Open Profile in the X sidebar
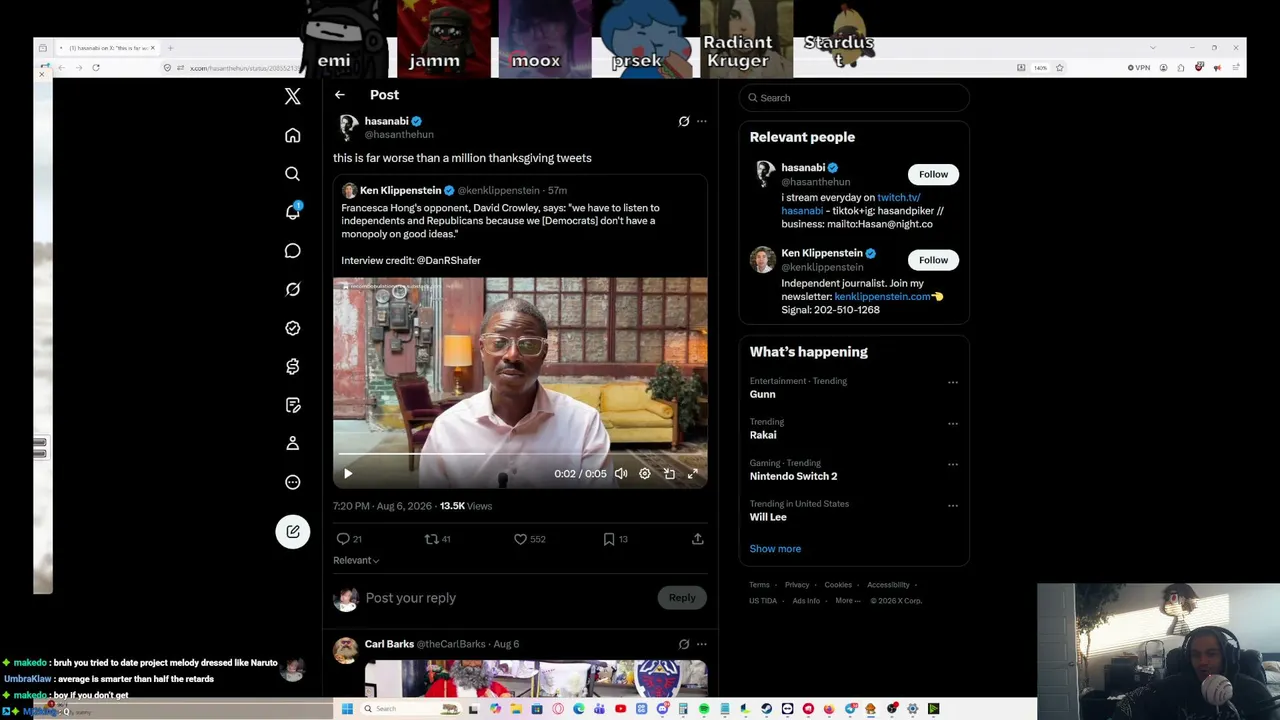Viewport: 1280px width, 720px height. pos(292,443)
